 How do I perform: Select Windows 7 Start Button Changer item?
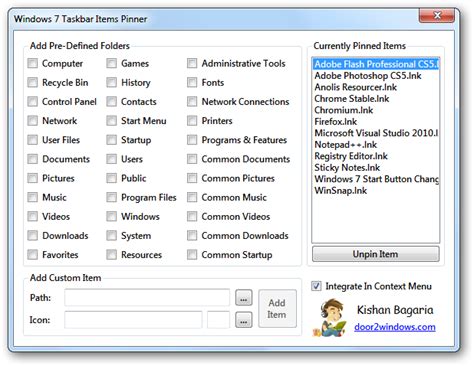[x=376, y=179]
